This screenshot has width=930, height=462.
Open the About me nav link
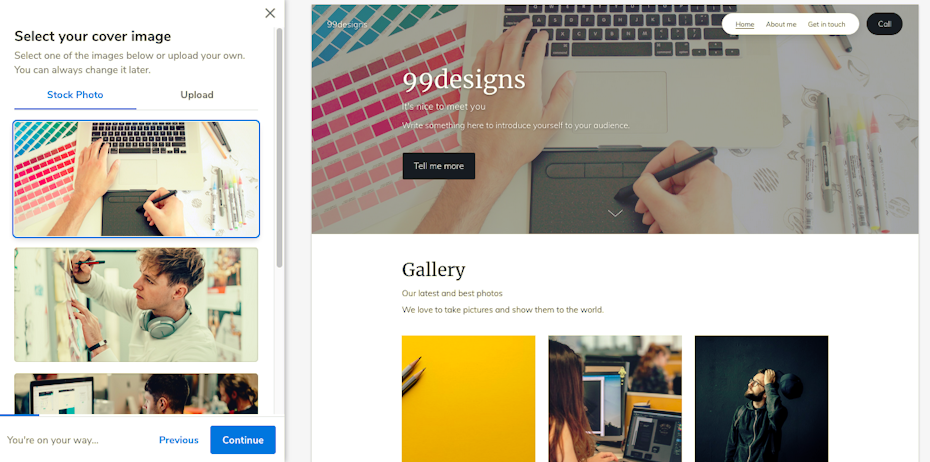click(781, 24)
